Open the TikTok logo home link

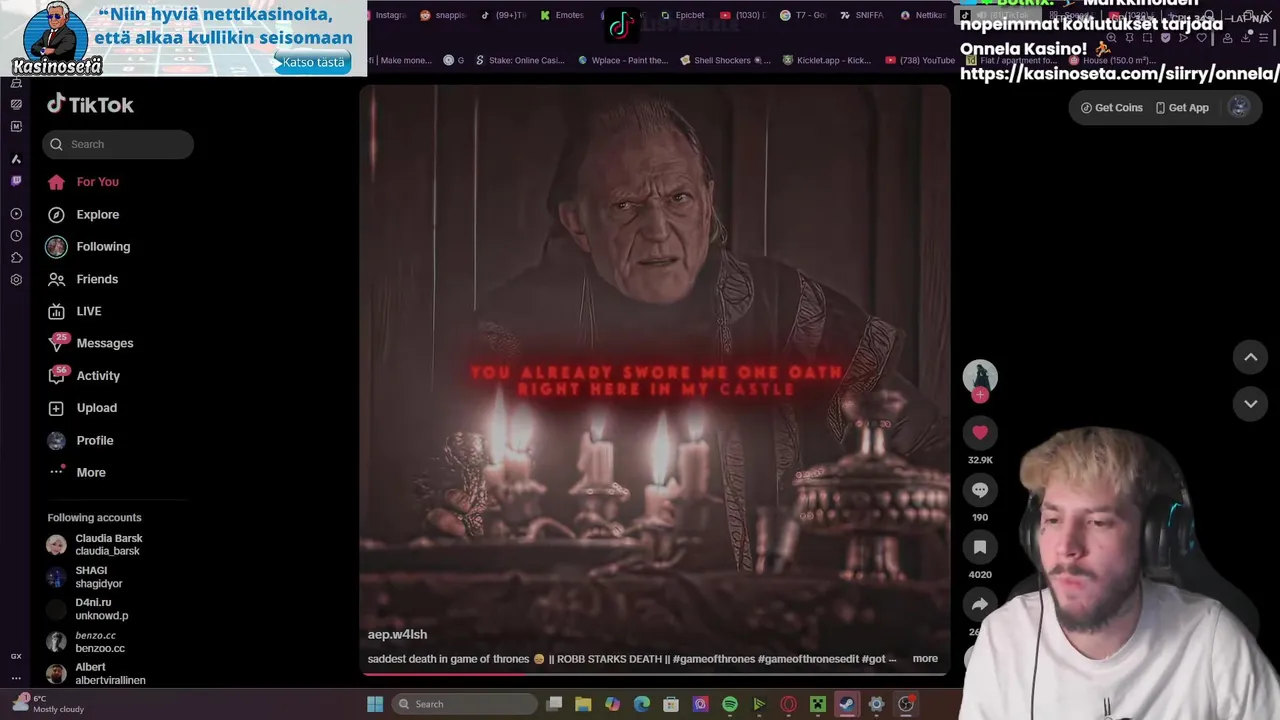point(90,104)
